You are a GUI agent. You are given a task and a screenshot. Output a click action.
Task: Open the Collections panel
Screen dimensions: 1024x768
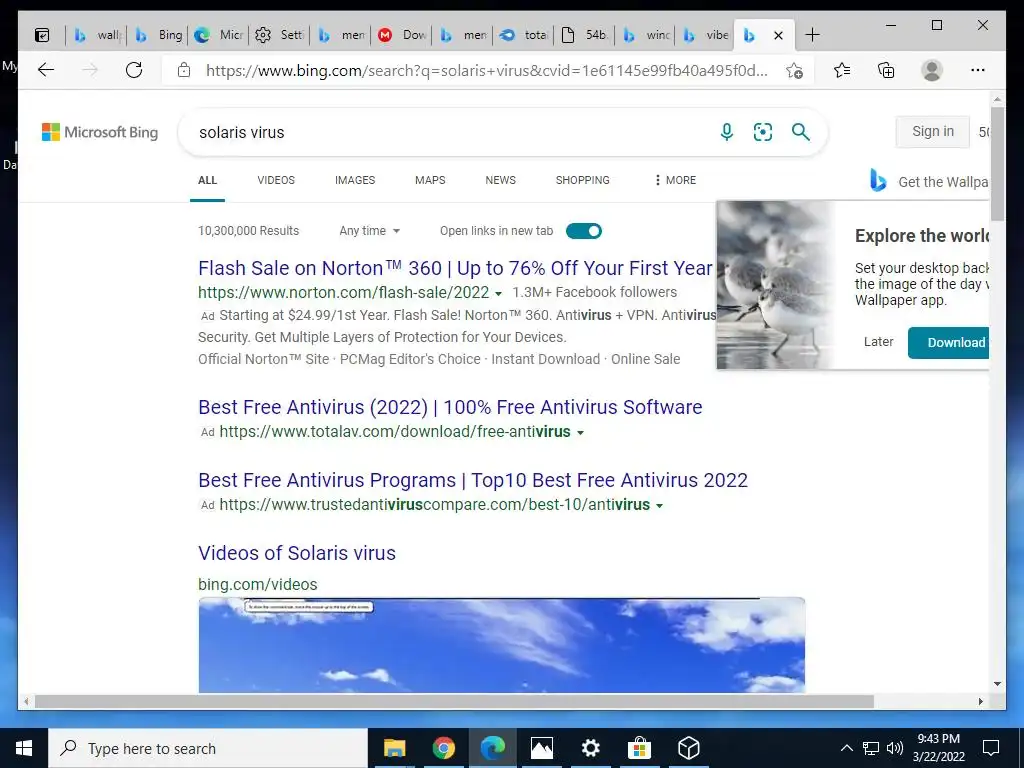point(886,70)
